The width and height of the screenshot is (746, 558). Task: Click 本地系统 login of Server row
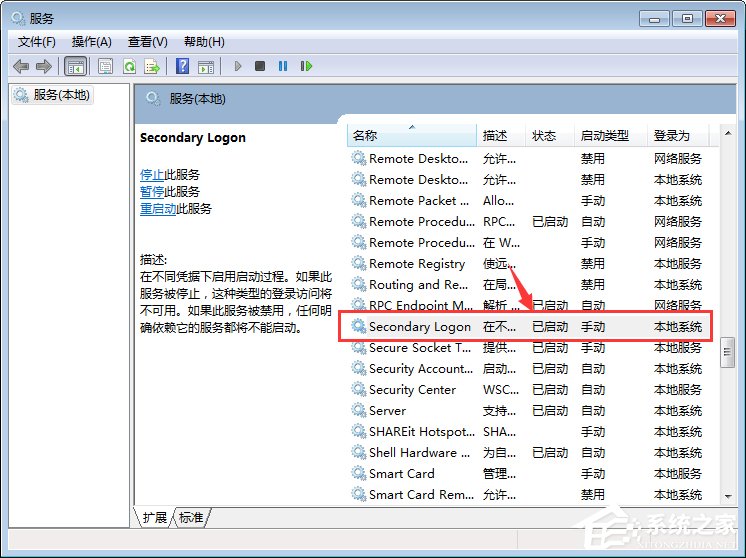(678, 411)
